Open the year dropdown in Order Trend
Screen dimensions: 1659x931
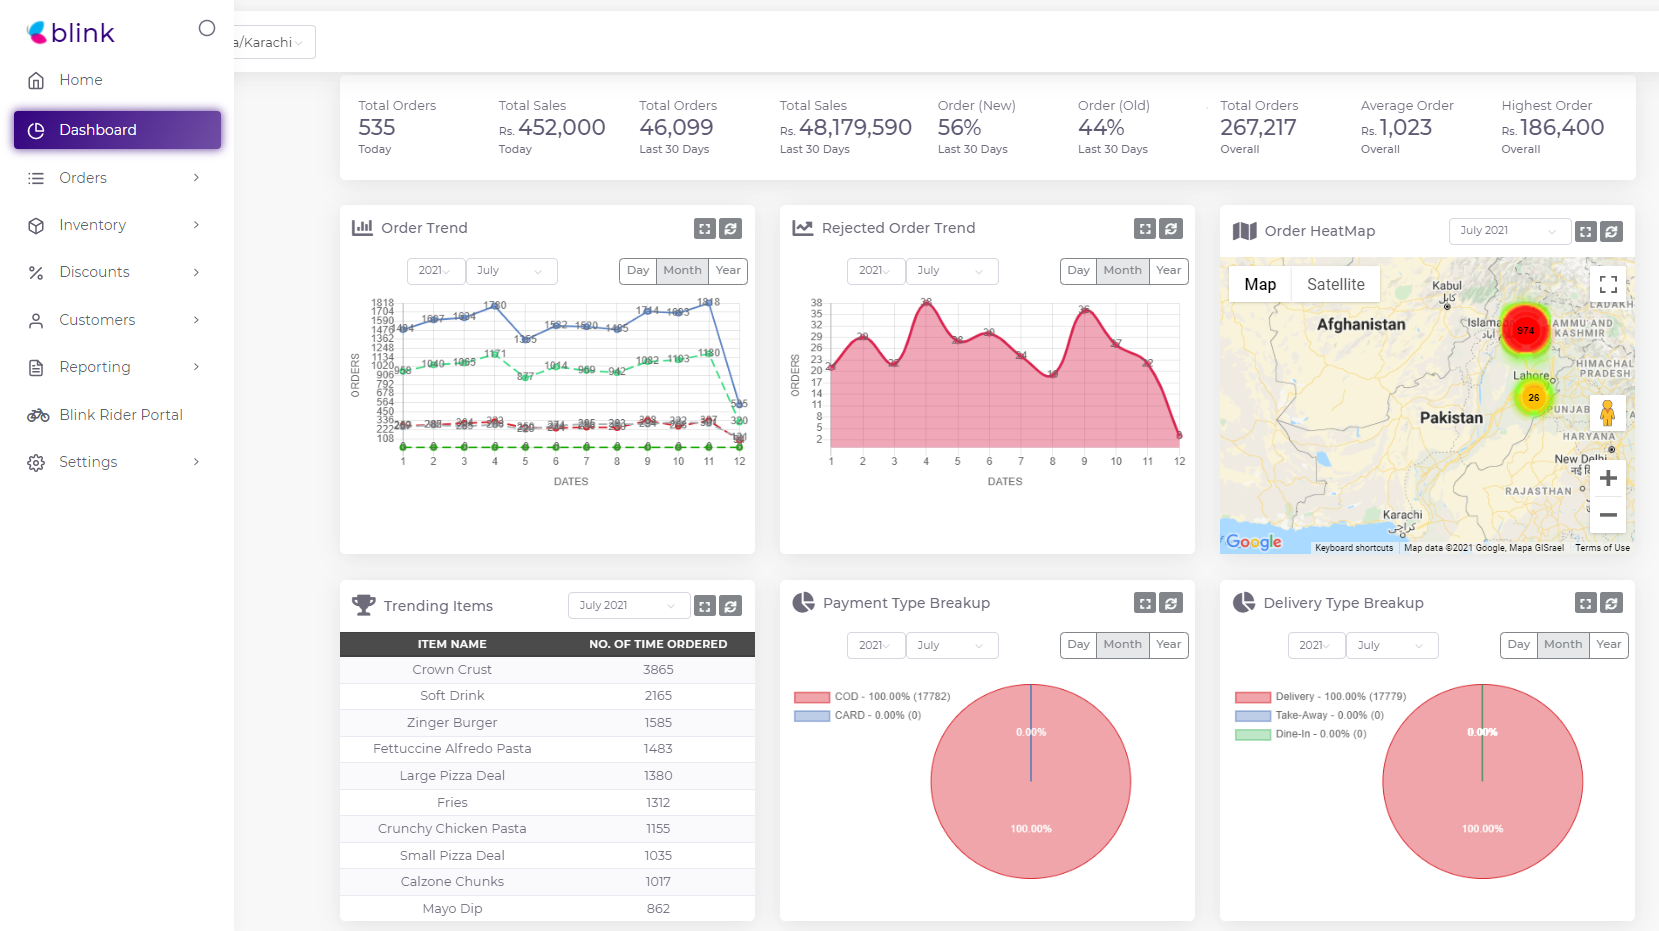(435, 270)
